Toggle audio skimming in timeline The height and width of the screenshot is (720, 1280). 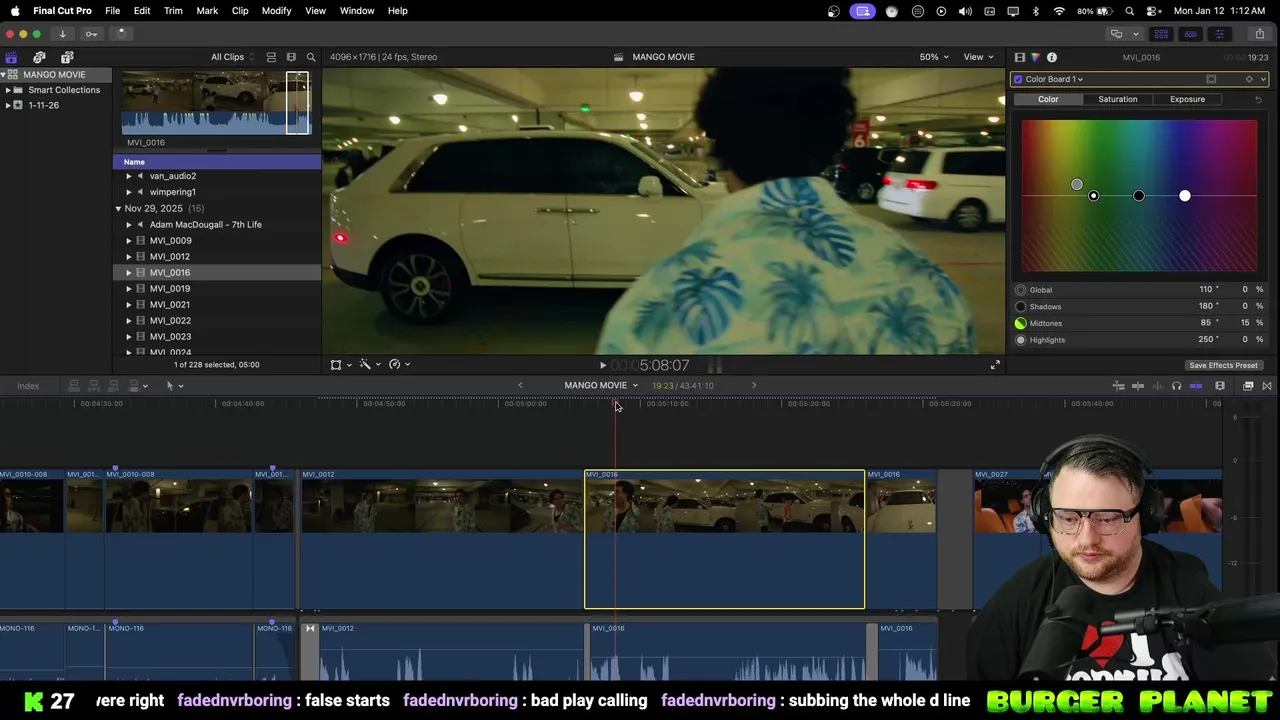(x=1157, y=386)
